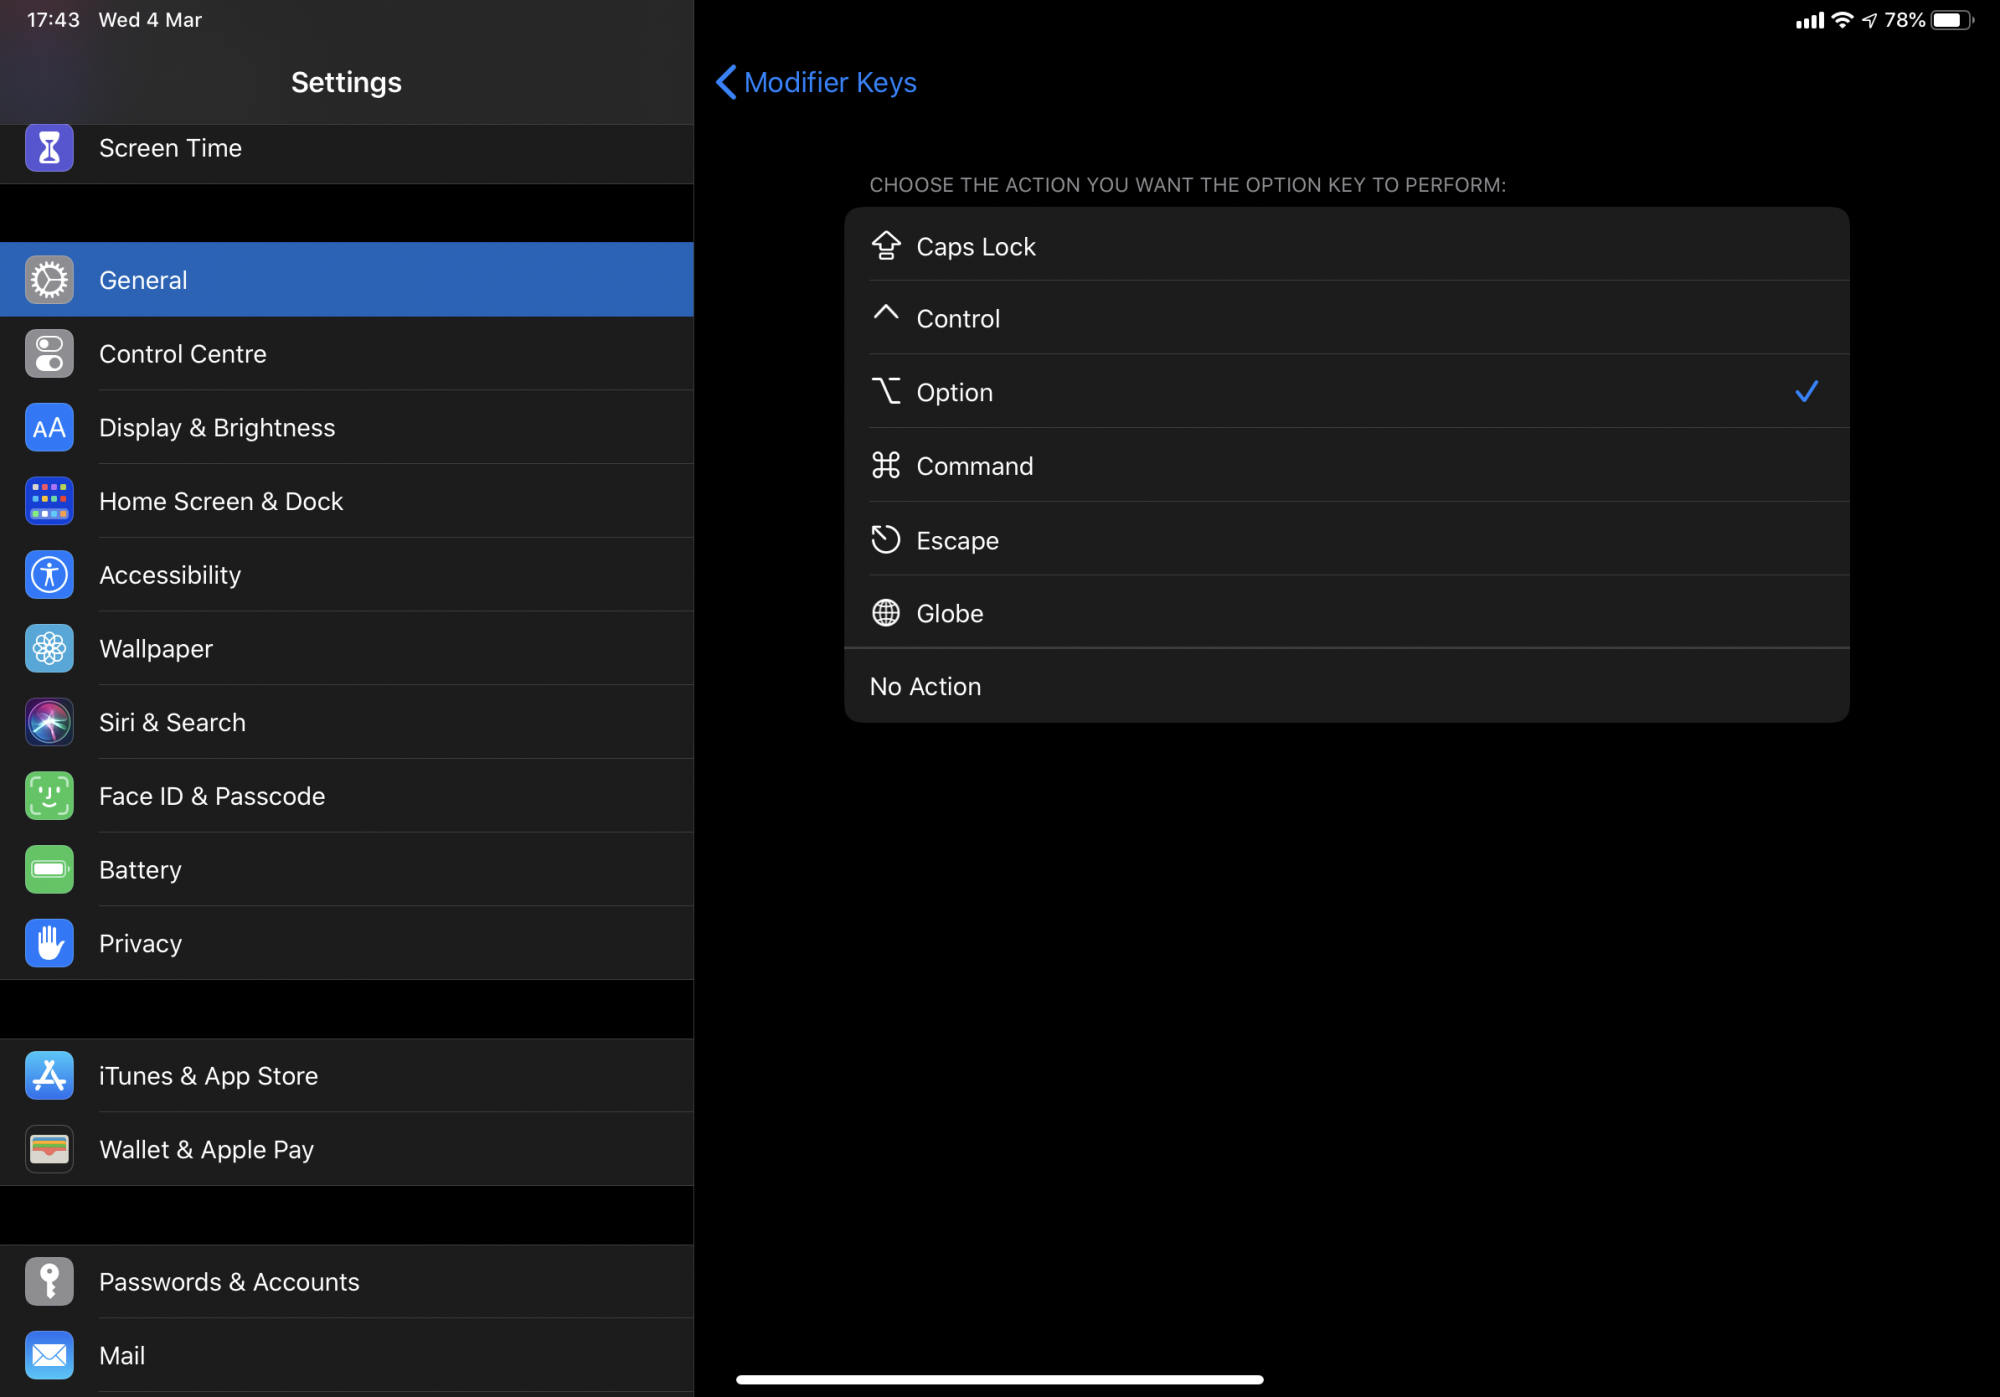2000x1397 pixels.
Task: Open the Screen Time hourglass icon
Action: pos(49,148)
